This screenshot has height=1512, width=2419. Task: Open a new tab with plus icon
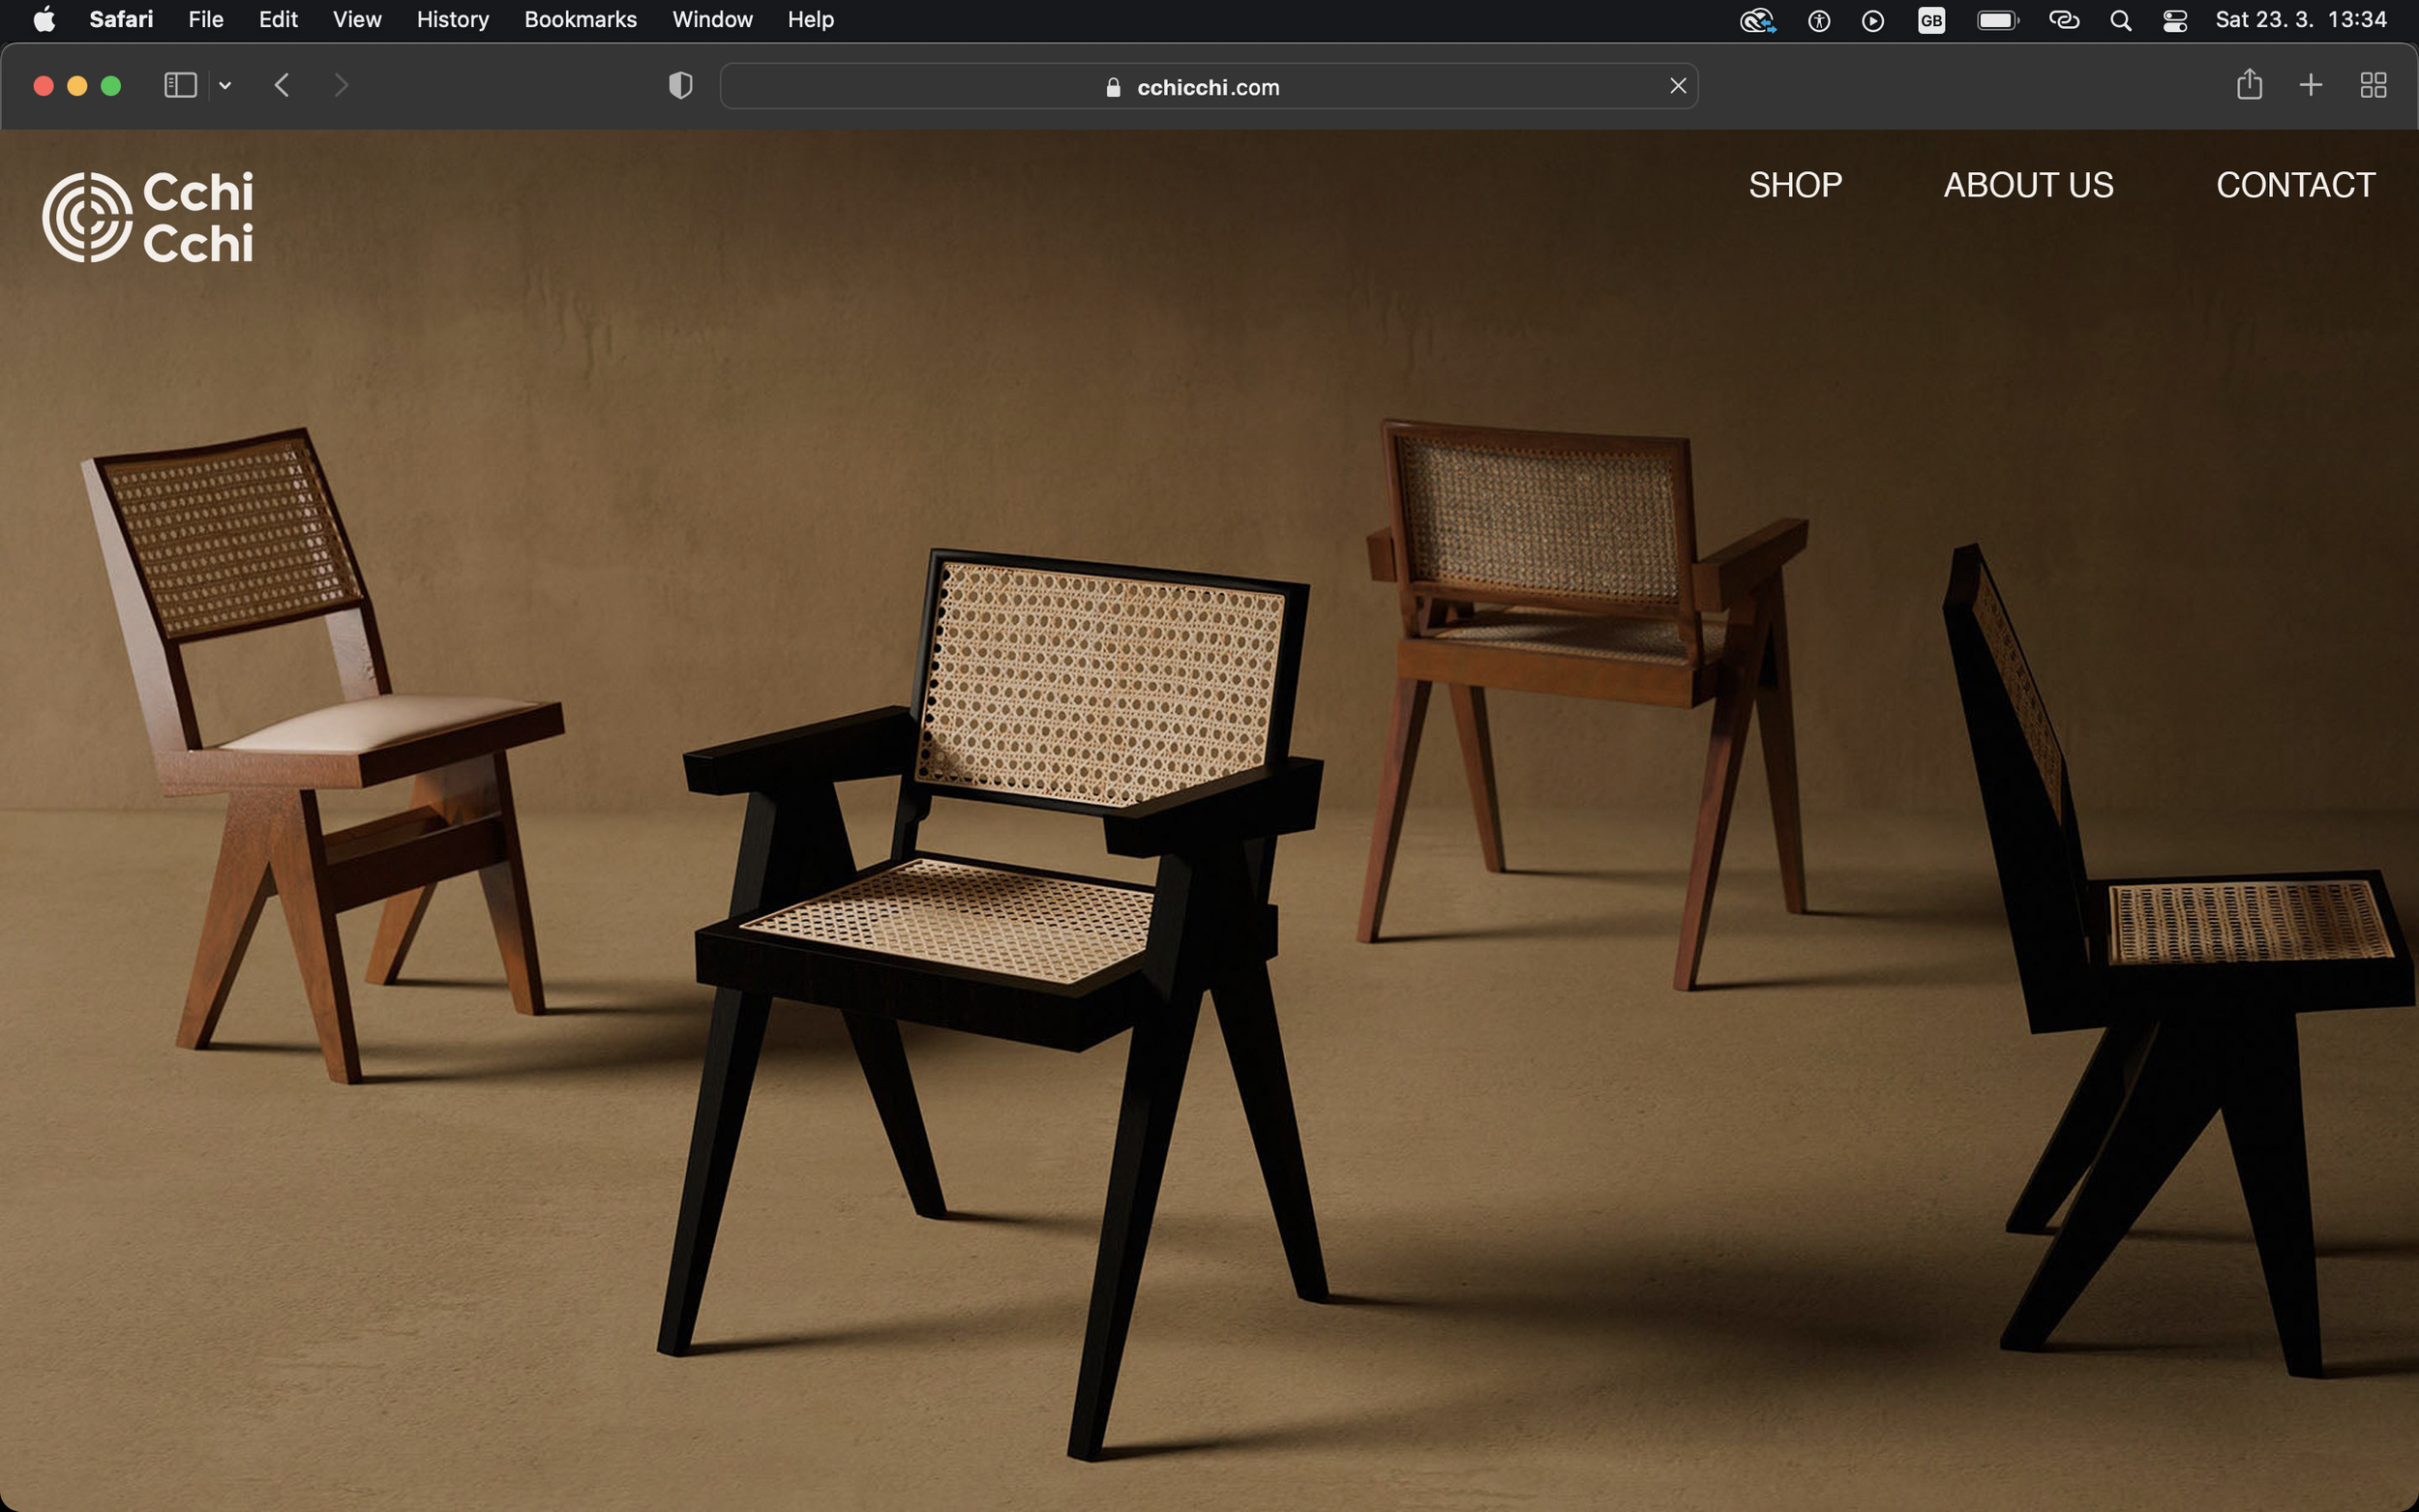(2310, 86)
